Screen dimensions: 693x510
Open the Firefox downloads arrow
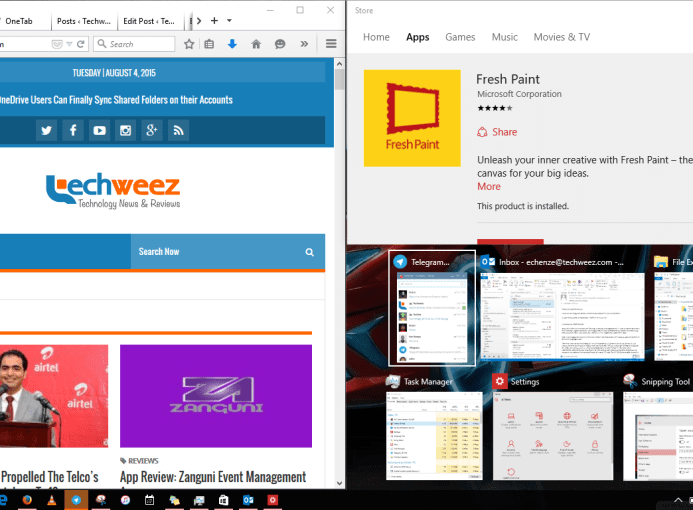coord(232,44)
